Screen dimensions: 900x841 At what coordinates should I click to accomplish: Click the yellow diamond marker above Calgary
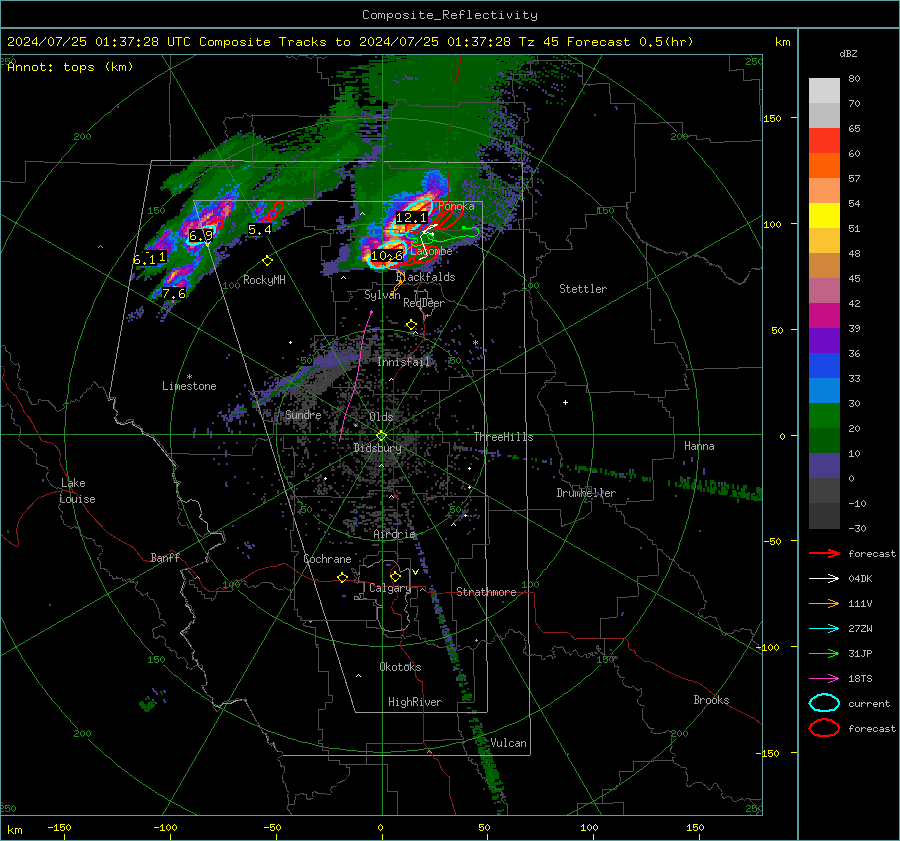(x=395, y=576)
